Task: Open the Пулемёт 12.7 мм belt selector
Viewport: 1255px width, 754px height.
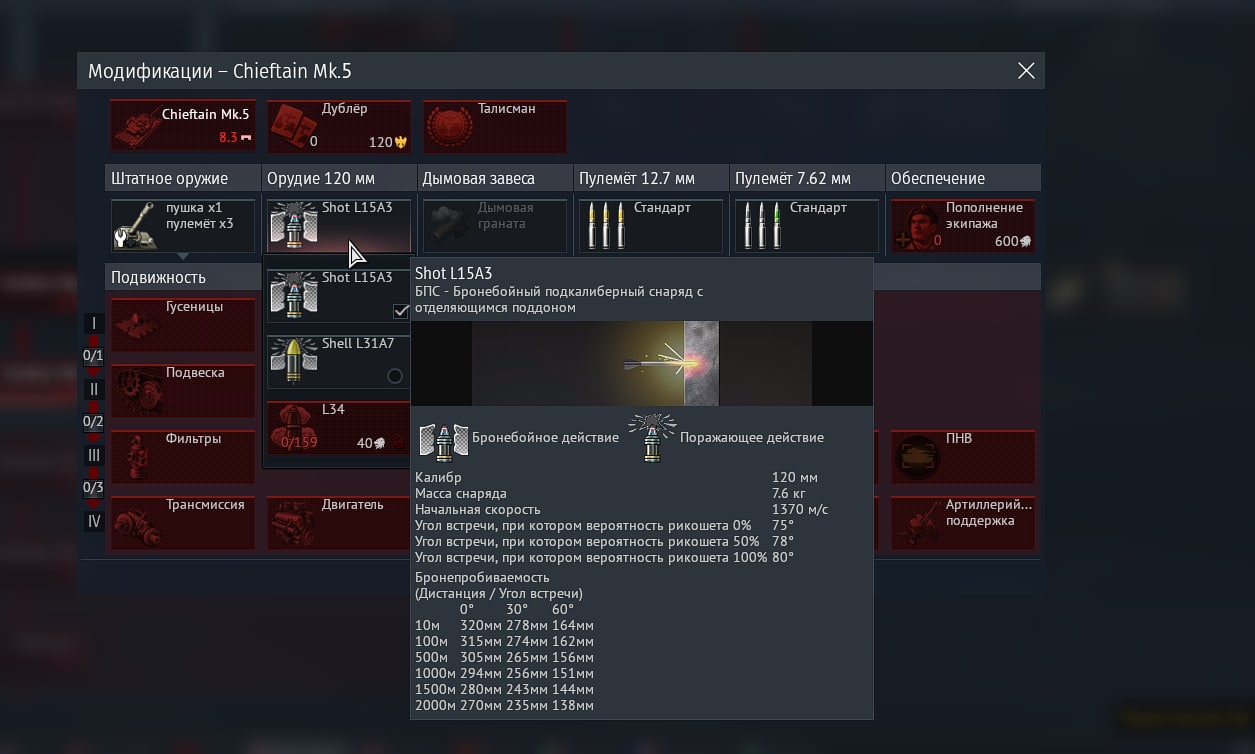Action: pos(651,225)
